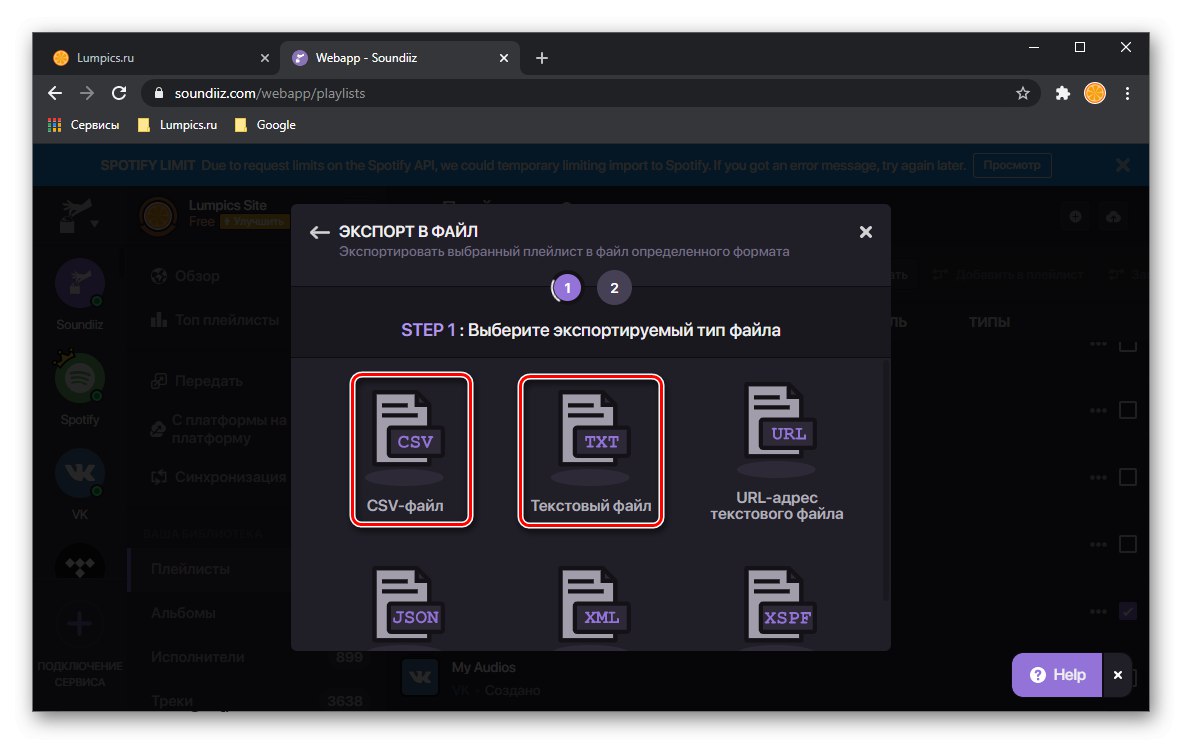Choose the TXT text file format
The width and height of the screenshot is (1182, 744).
[590, 450]
